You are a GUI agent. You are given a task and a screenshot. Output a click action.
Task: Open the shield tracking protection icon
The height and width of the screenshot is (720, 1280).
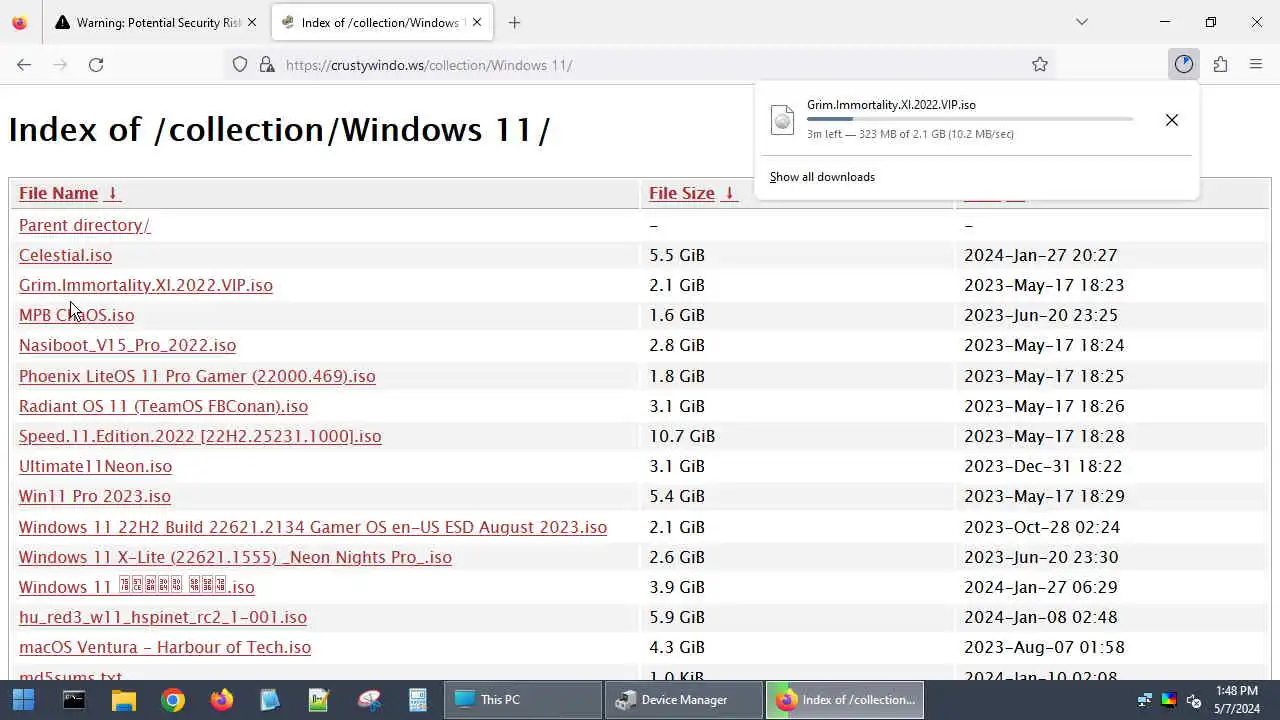[240, 64]
